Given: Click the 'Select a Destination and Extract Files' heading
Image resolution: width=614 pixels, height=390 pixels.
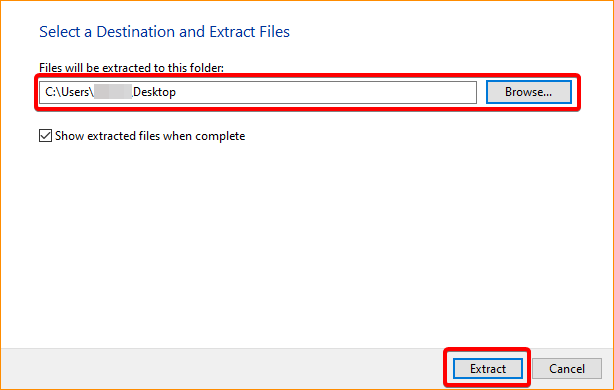Looking at the screenshot, I should coord(164,32).
